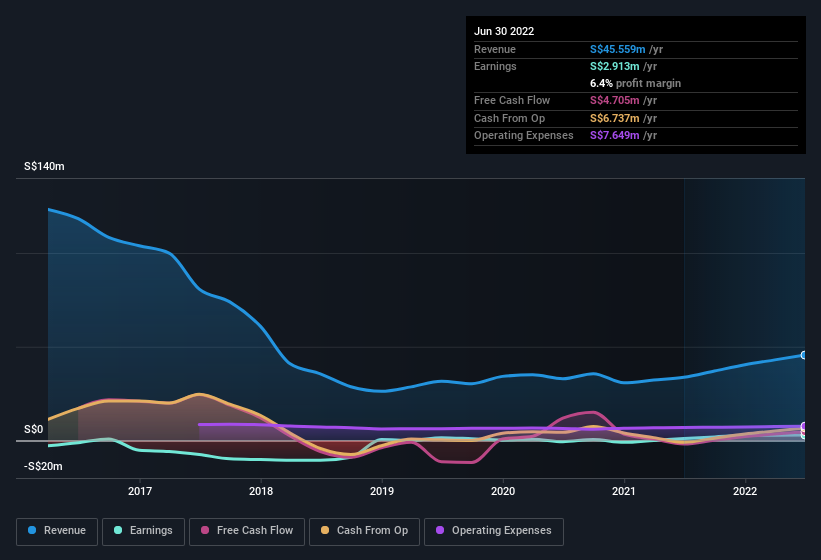Click the S$140m y-axis label

pyautogui.click(x=44, y=166)
